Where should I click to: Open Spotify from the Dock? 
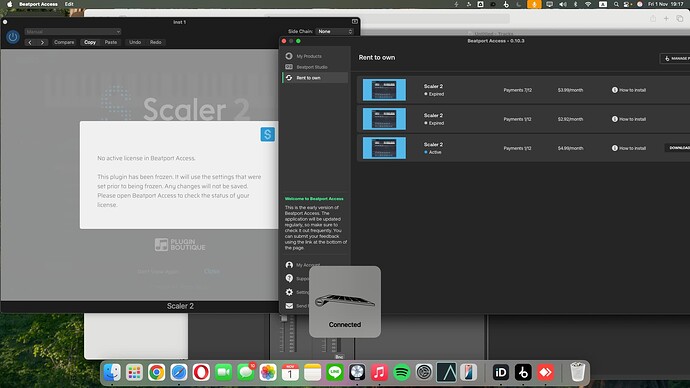402,373
